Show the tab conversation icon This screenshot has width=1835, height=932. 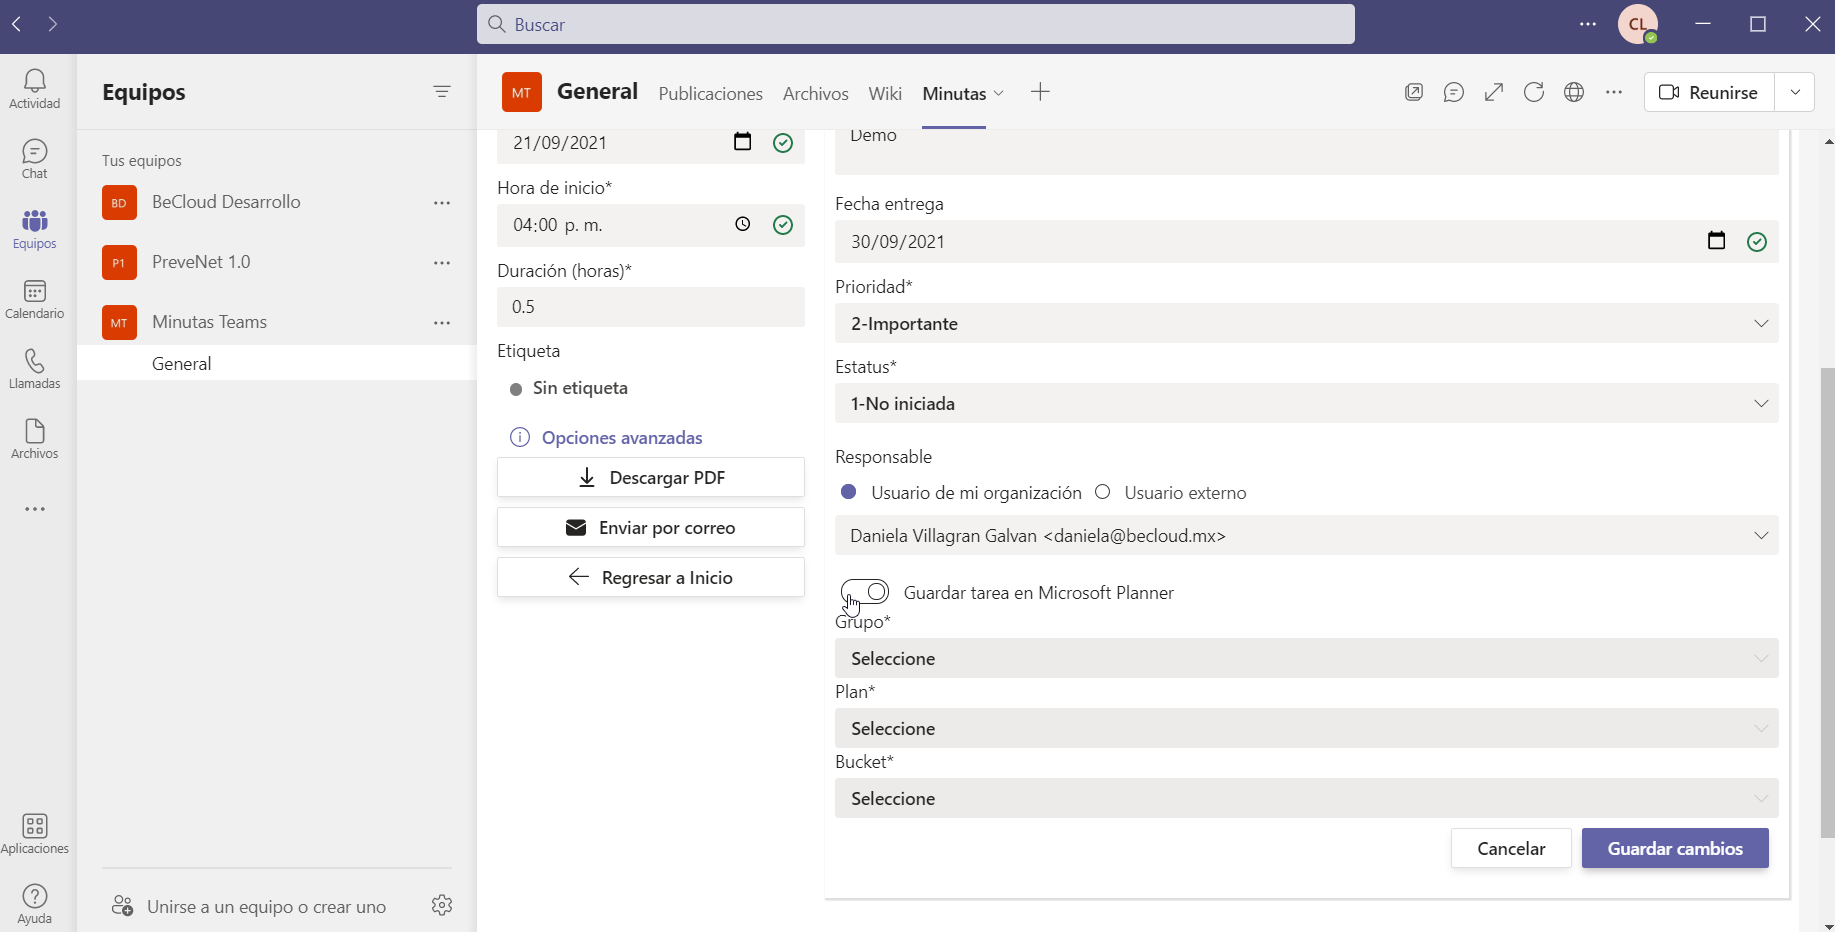(x=1454, y=92)
